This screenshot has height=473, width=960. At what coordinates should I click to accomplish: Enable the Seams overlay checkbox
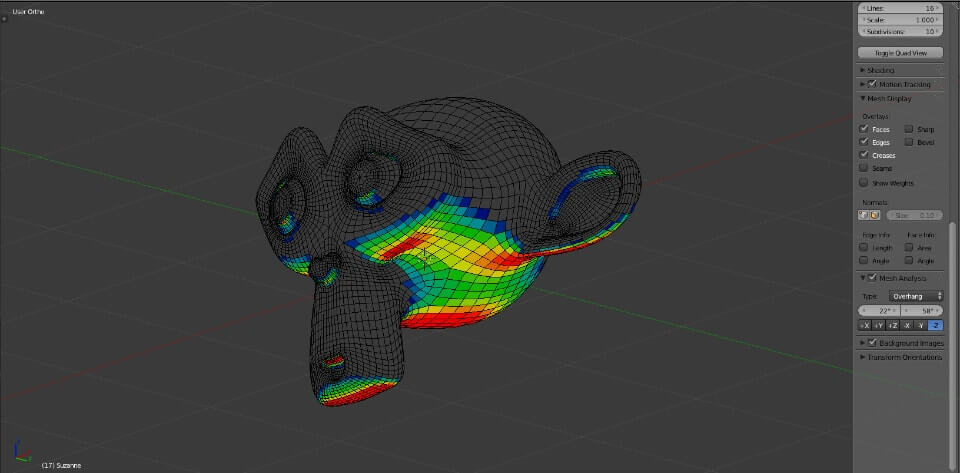(x=864, y=168)
